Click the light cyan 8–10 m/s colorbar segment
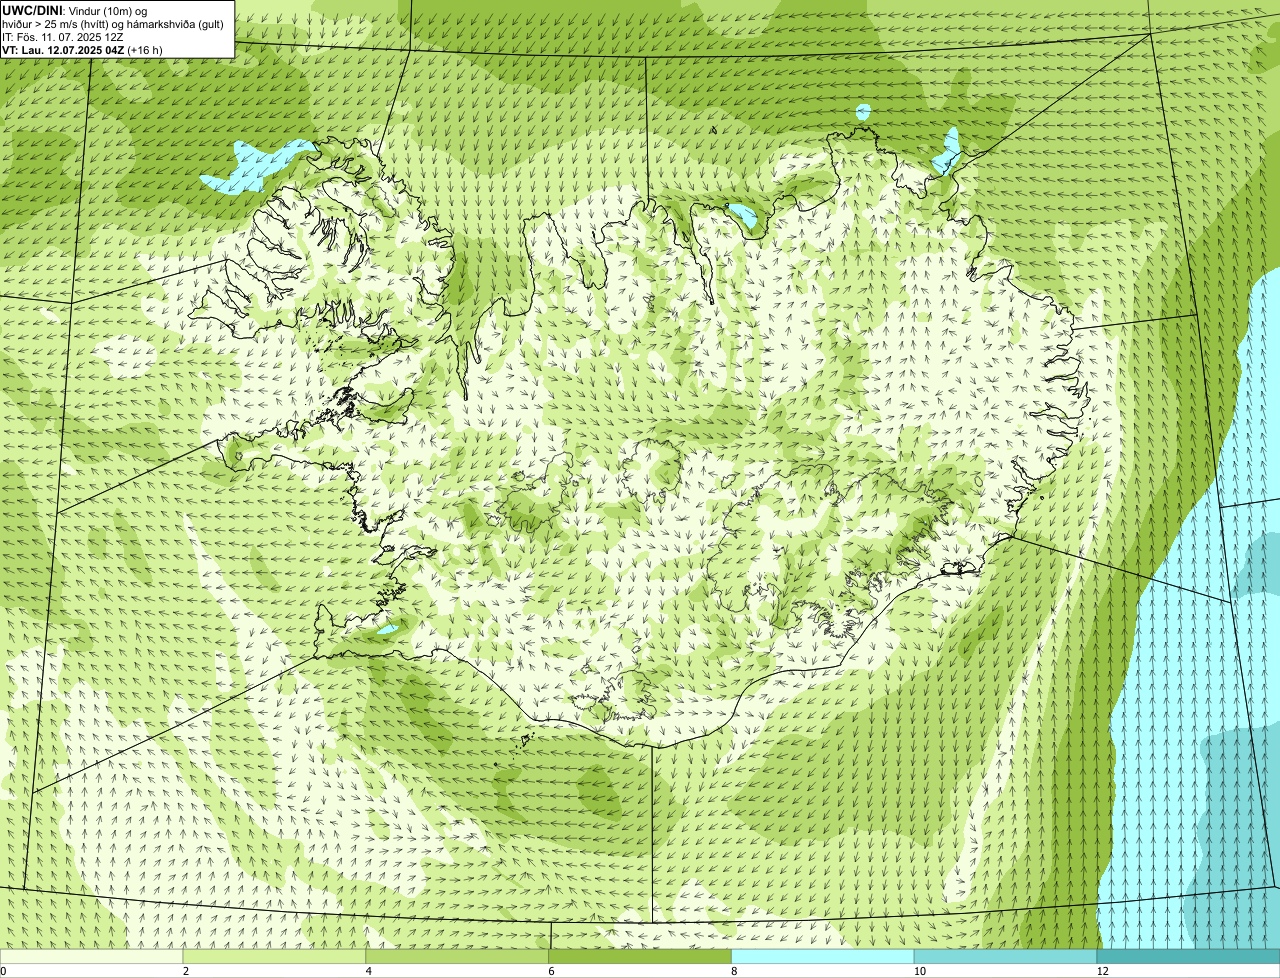Screen dimensions: 1280x978 pos(823,957)
